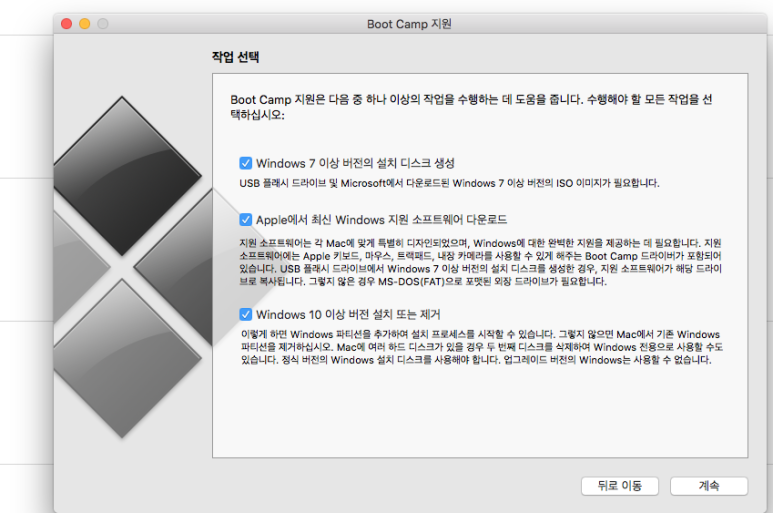Click the greyed-out zoom window button
The height and width of the screenshot is (513, 773).
(103, 24)
